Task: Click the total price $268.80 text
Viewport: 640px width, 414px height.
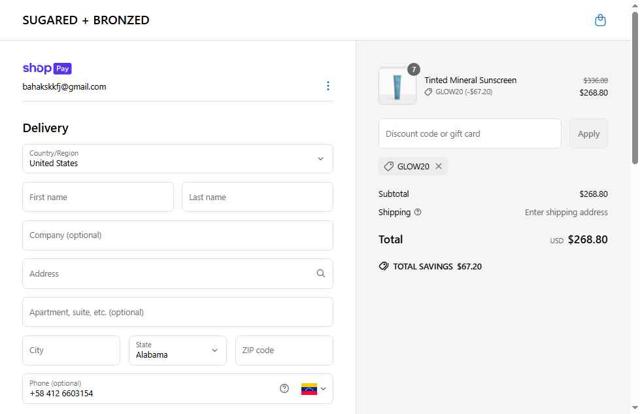Action: click(x=588, y=239)
